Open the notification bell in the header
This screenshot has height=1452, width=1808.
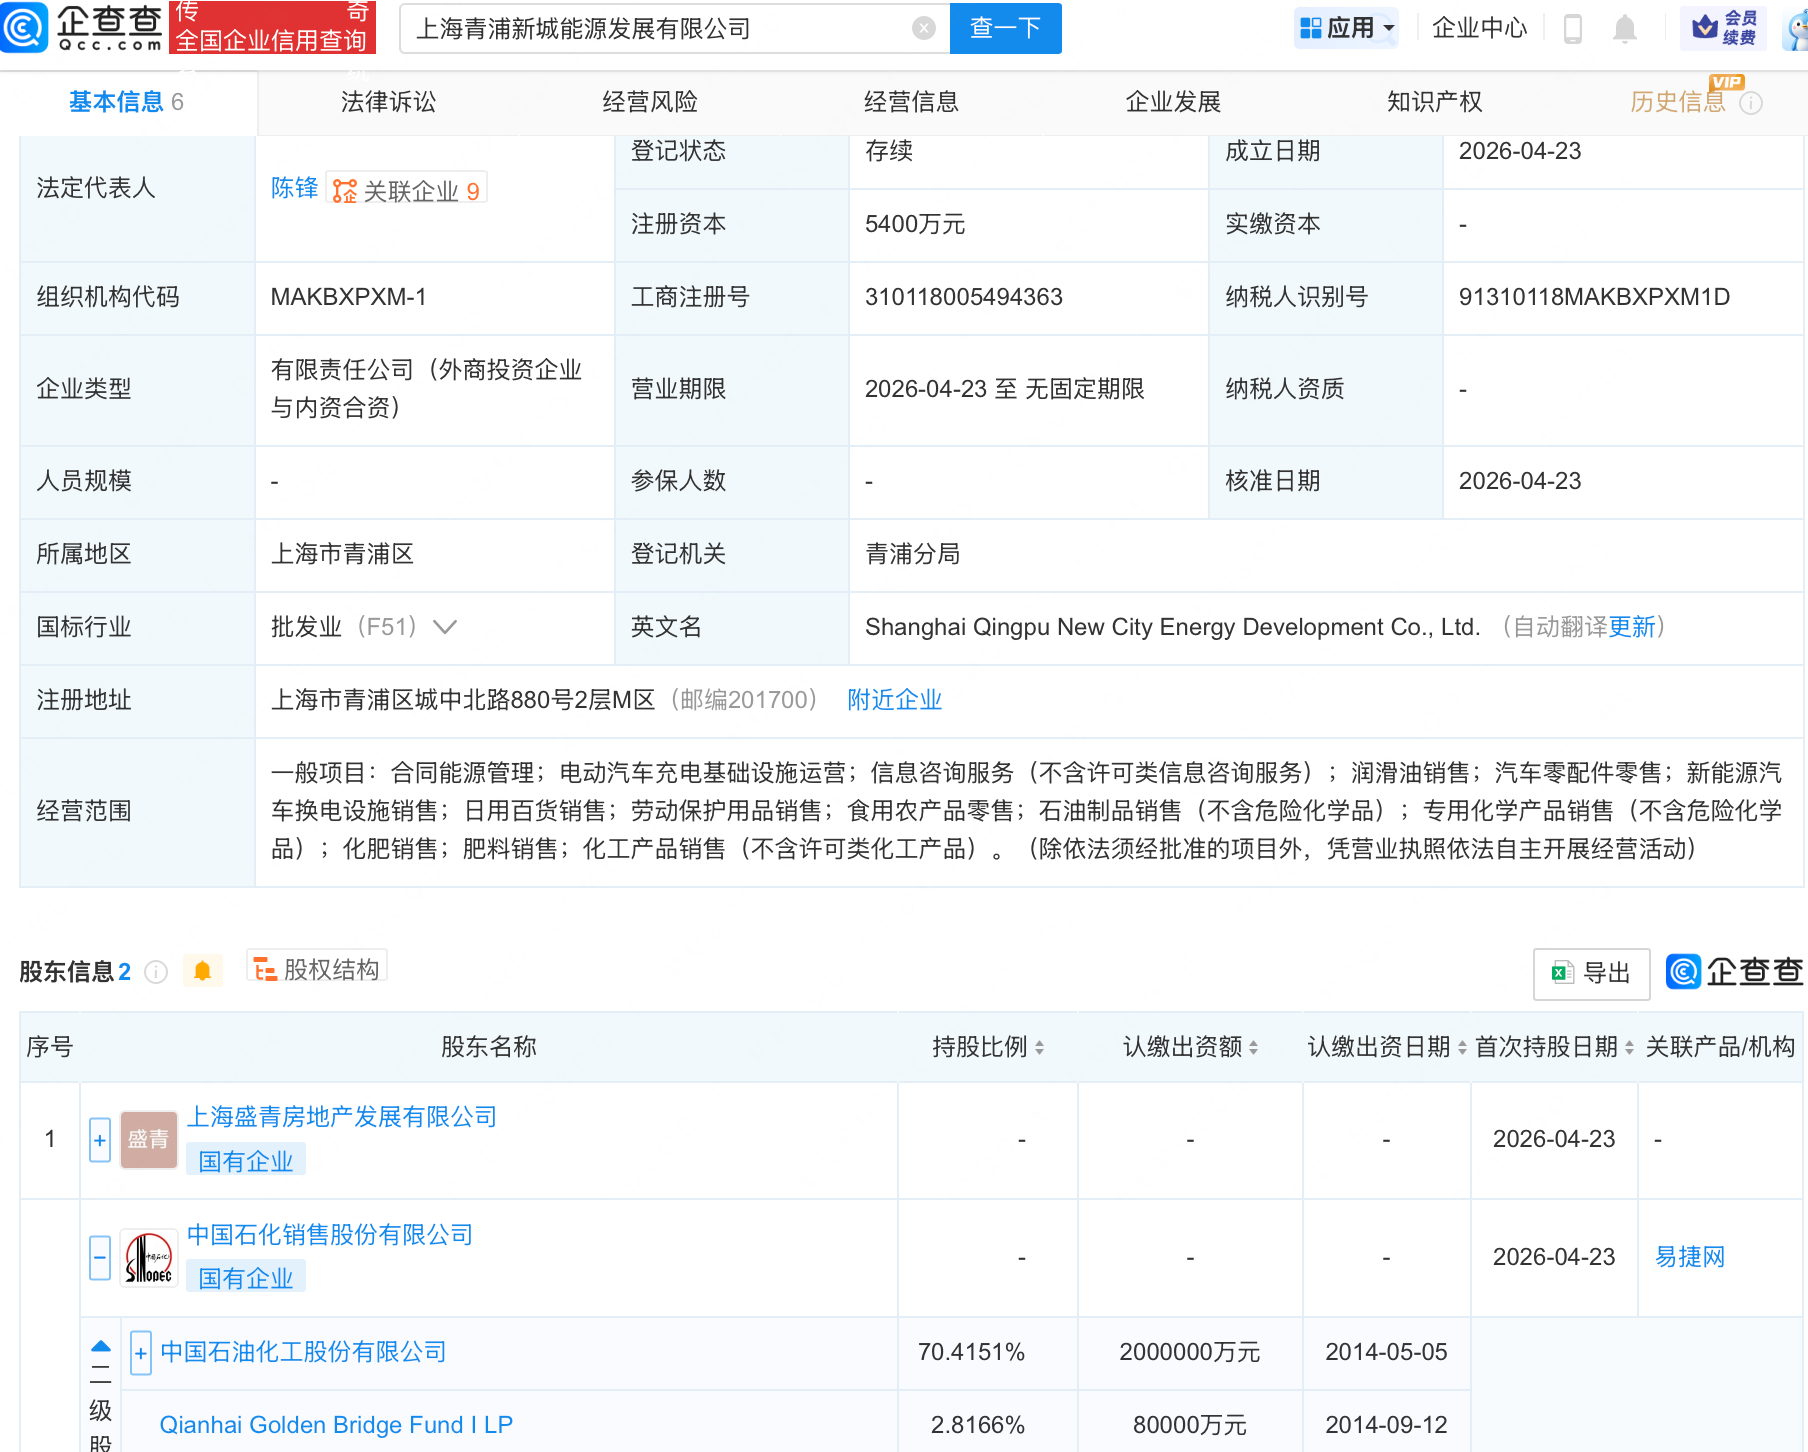1625,28
